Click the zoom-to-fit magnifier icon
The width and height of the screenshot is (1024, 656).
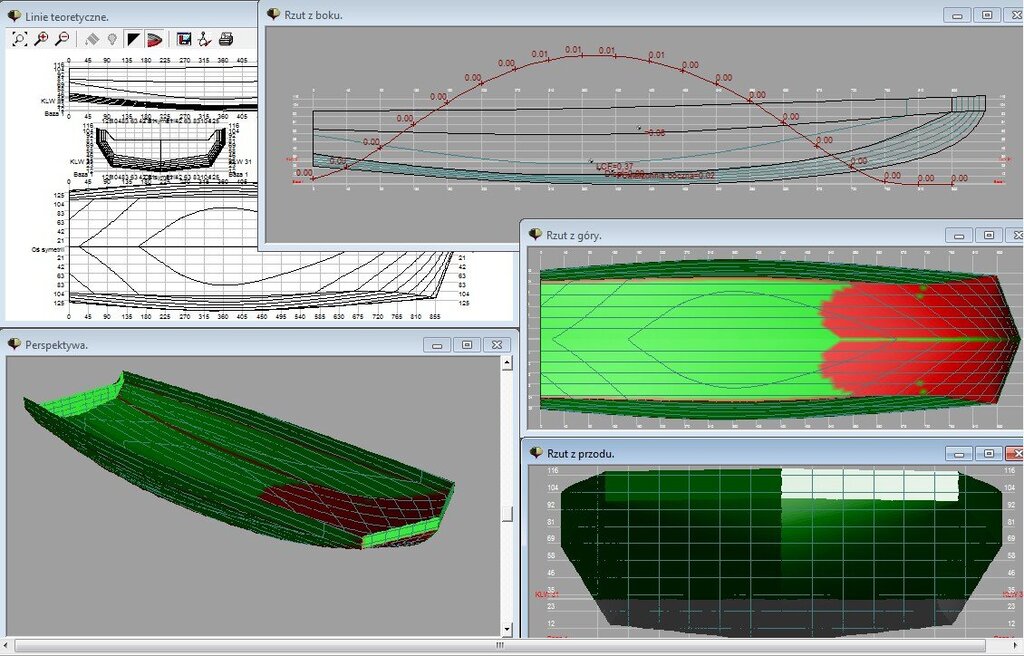click(x=19, y=39)
